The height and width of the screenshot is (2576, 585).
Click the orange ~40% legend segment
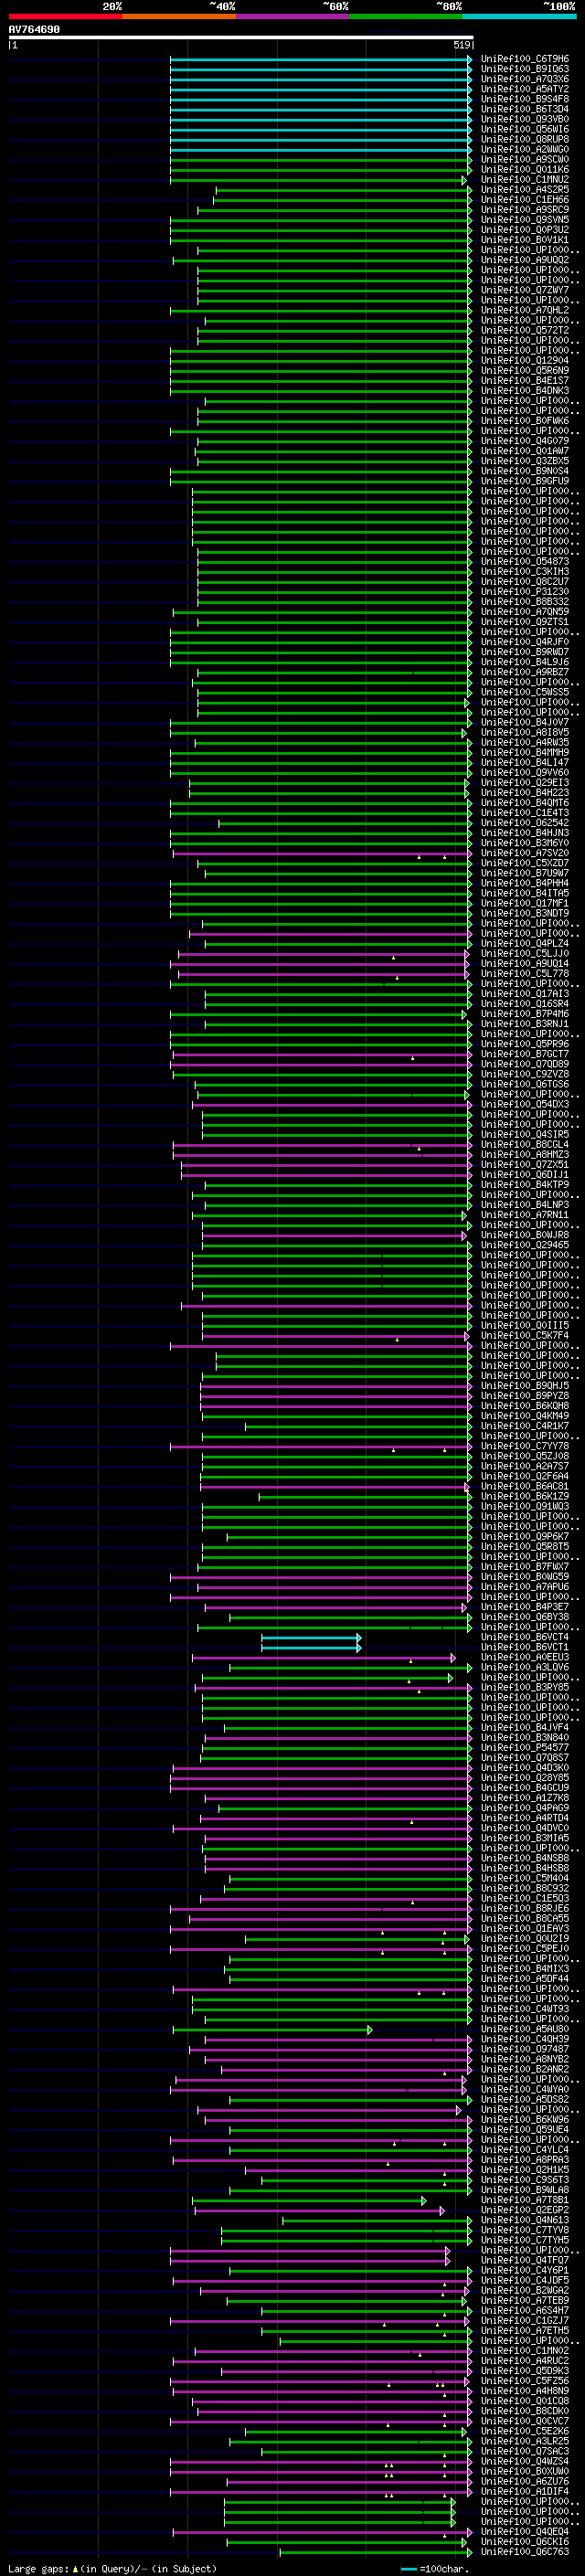tap(179, 16)
